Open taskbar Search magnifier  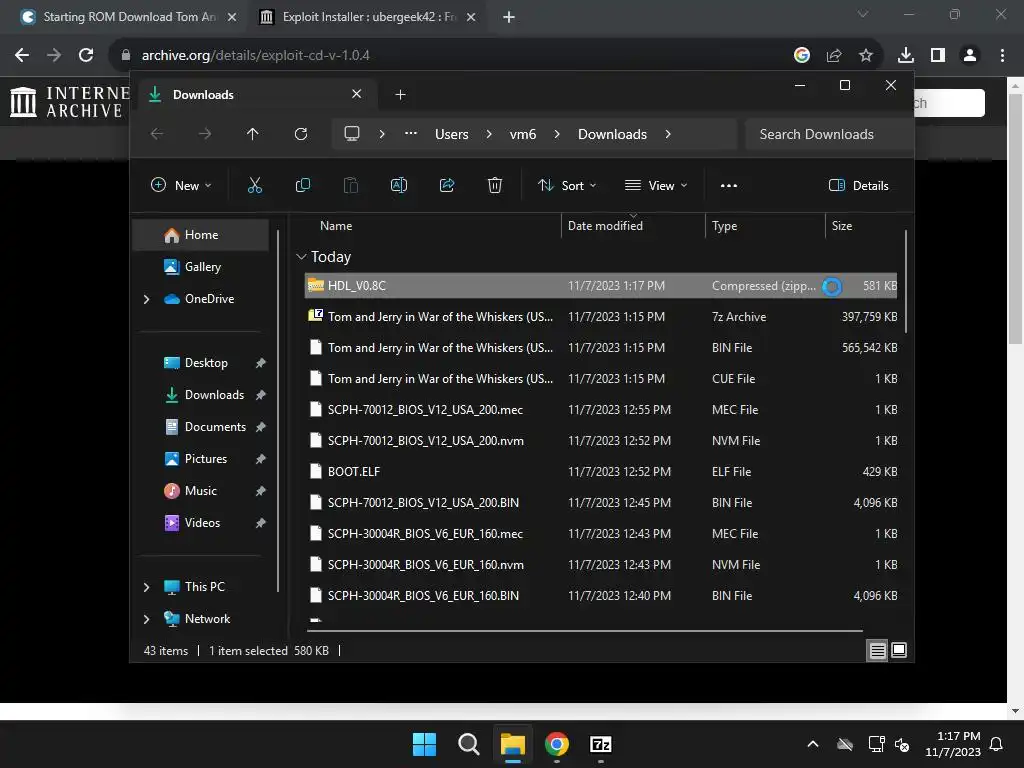tap(469, 744)
